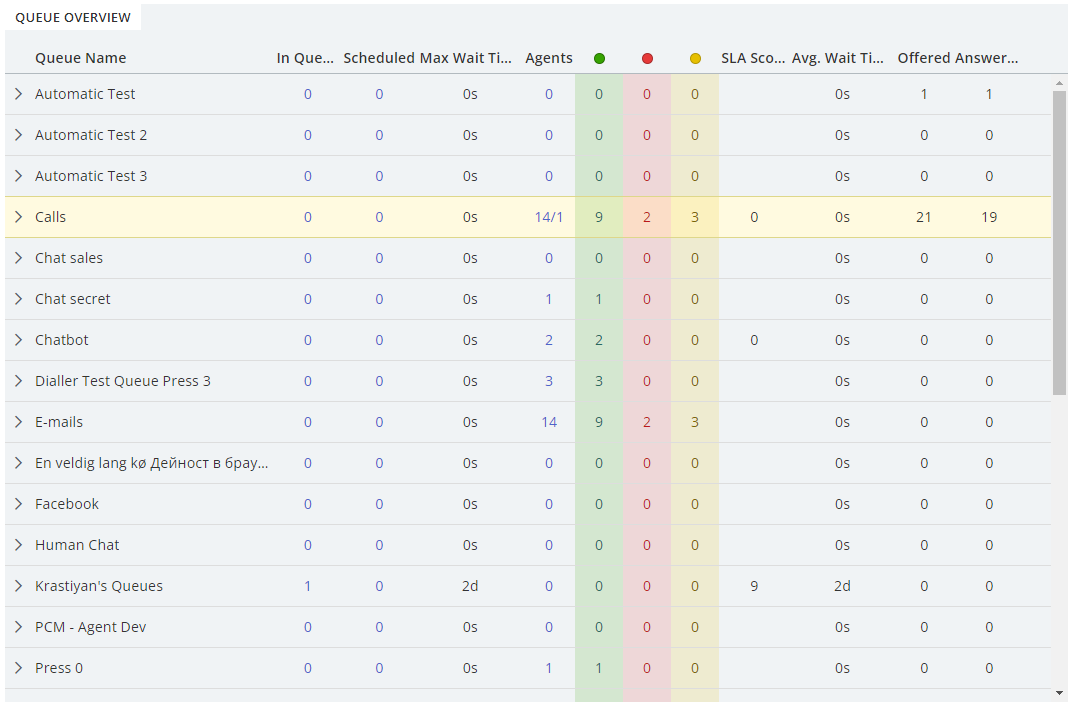Screen dimensions: 1070x706
Task: Sort by Queue Name column header
Action: tap(81, 58)
